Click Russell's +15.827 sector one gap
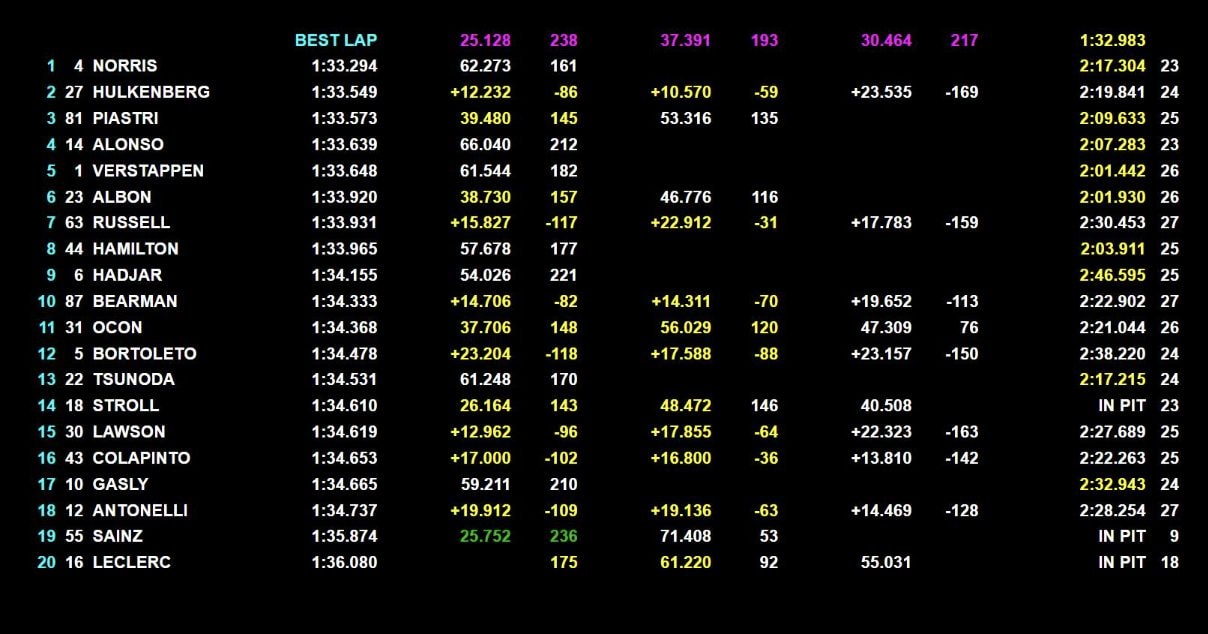Viewport: 1208px width, 634px height. (481, 223)
